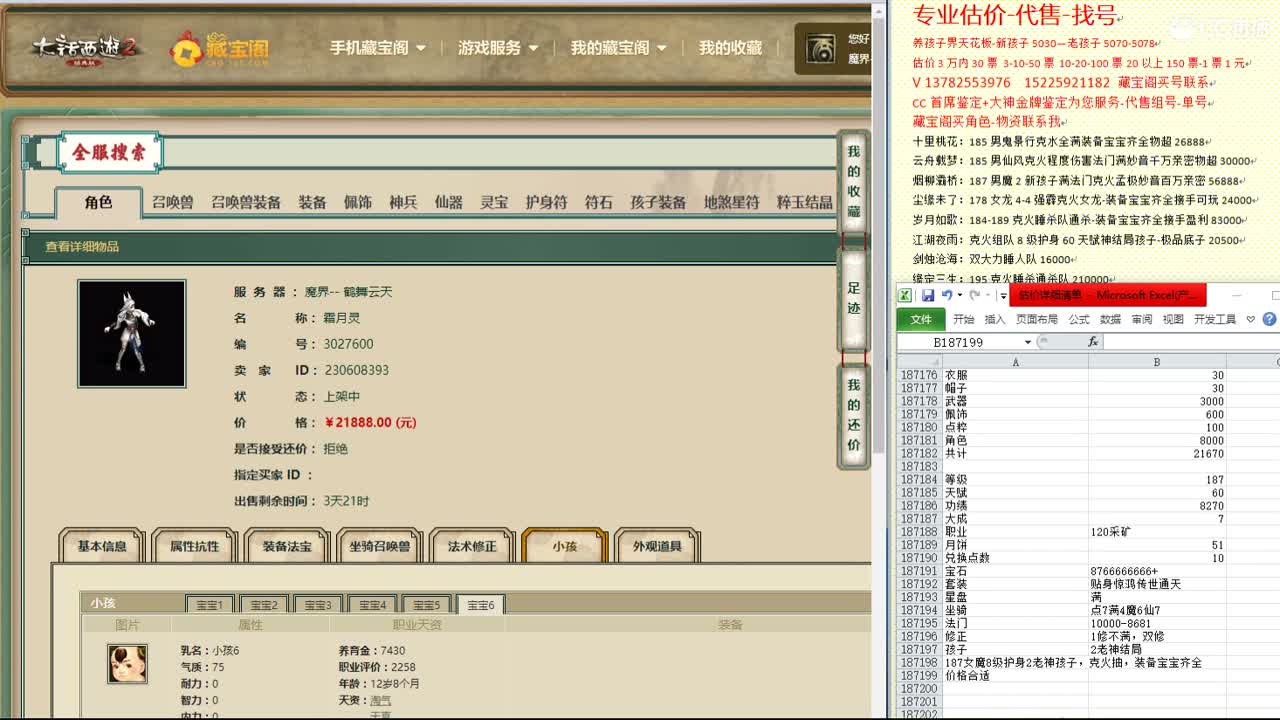Switch to 属性抗性 detail tab
The width and height of the screenshot is (1280, 720).
tap(194, 546)
